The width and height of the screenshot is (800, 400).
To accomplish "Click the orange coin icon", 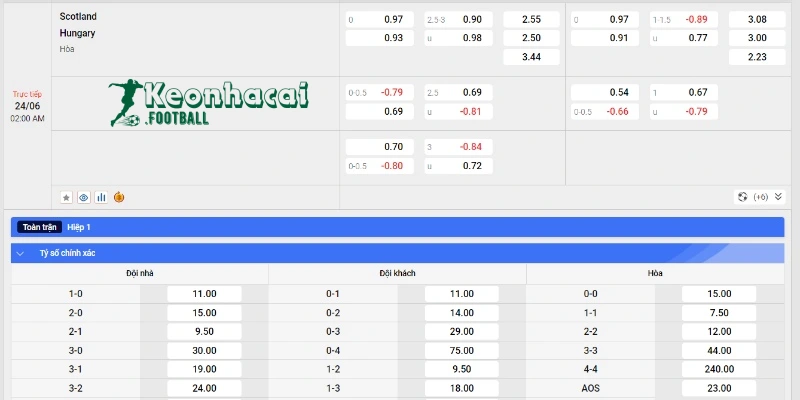I will coord(119,197).
